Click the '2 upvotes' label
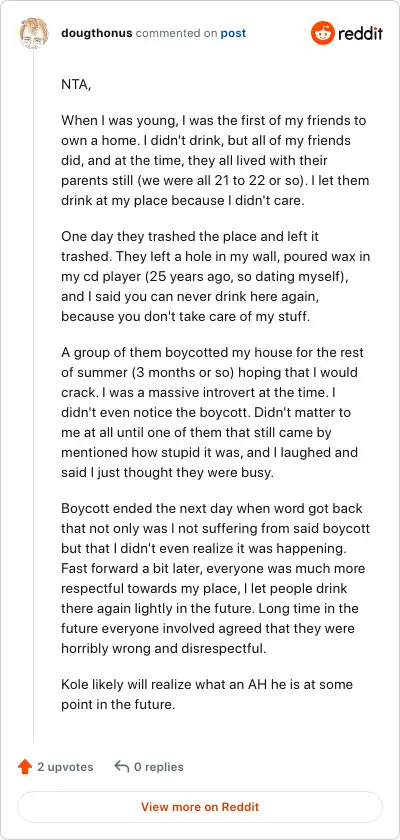This screenshot has height=840, width=400. [x=65, y=767]
